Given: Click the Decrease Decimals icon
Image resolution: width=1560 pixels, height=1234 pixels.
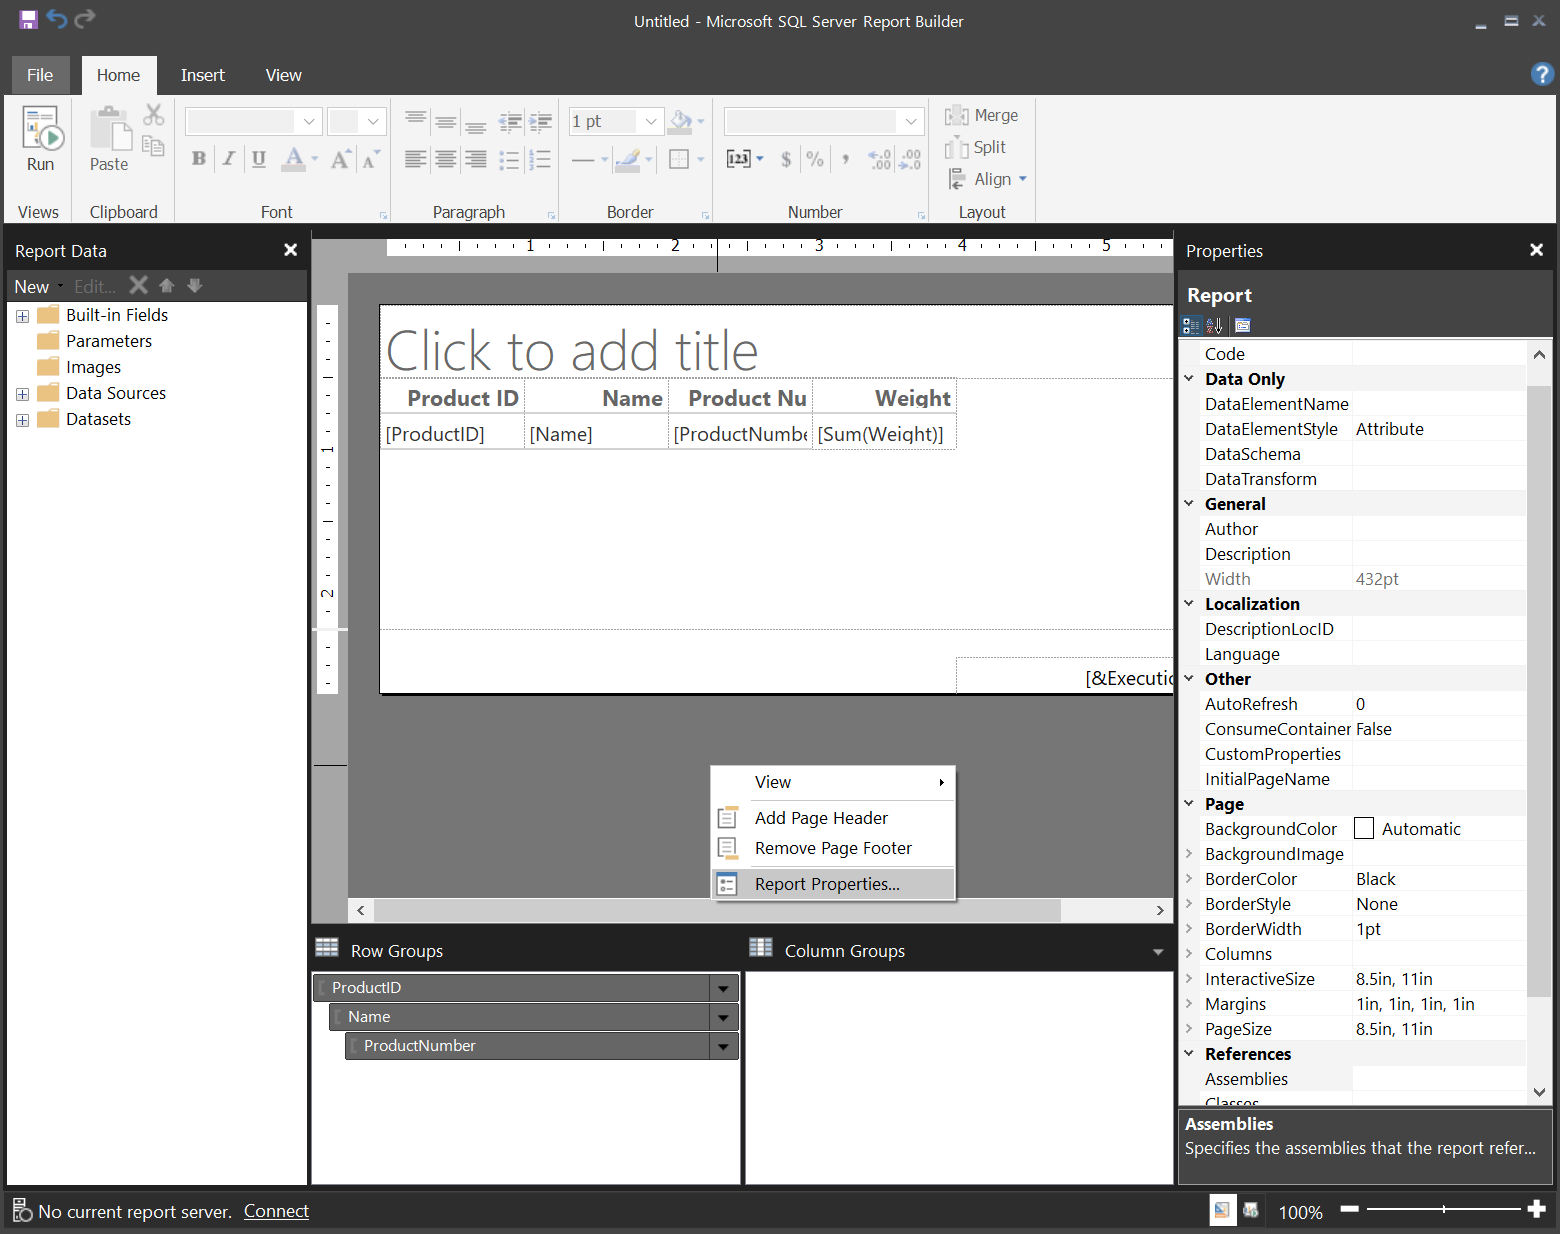Looking at the screenshot, I should [910, 159].
